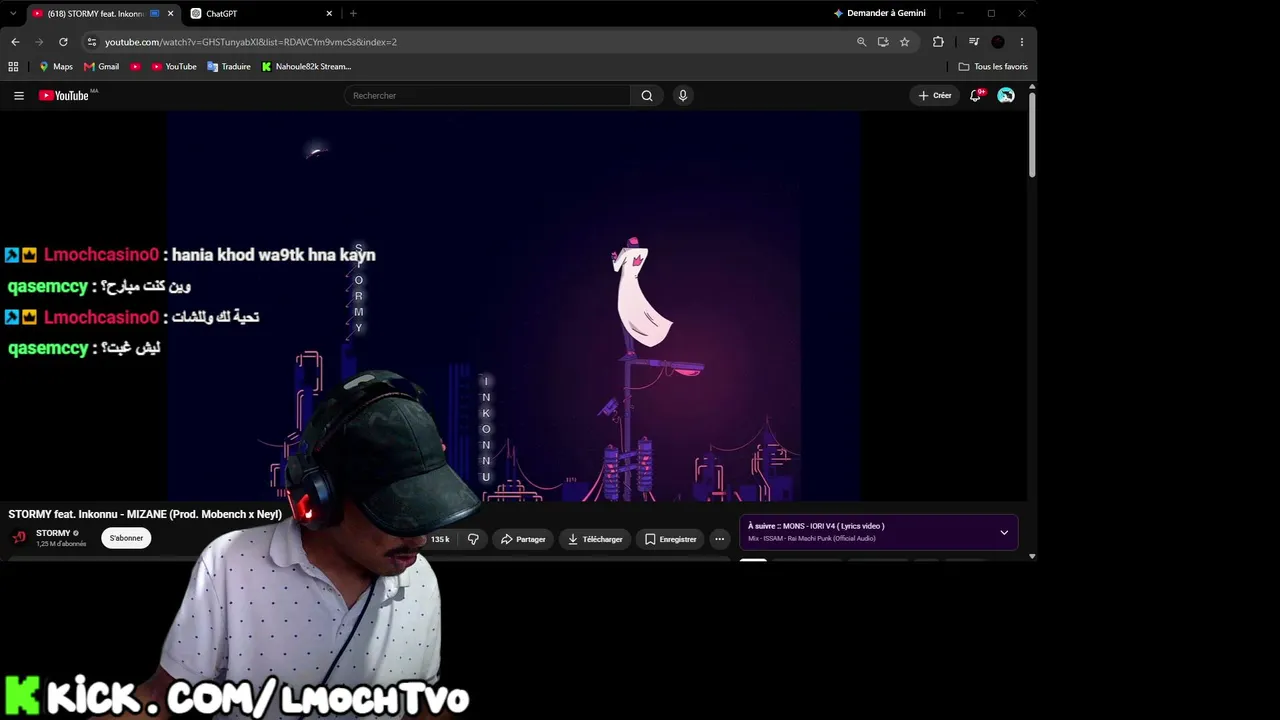Open the Chrome apps grid in bookmarks bar
The height and width of the screenshot is (720, 1280).
coord(13,67)
